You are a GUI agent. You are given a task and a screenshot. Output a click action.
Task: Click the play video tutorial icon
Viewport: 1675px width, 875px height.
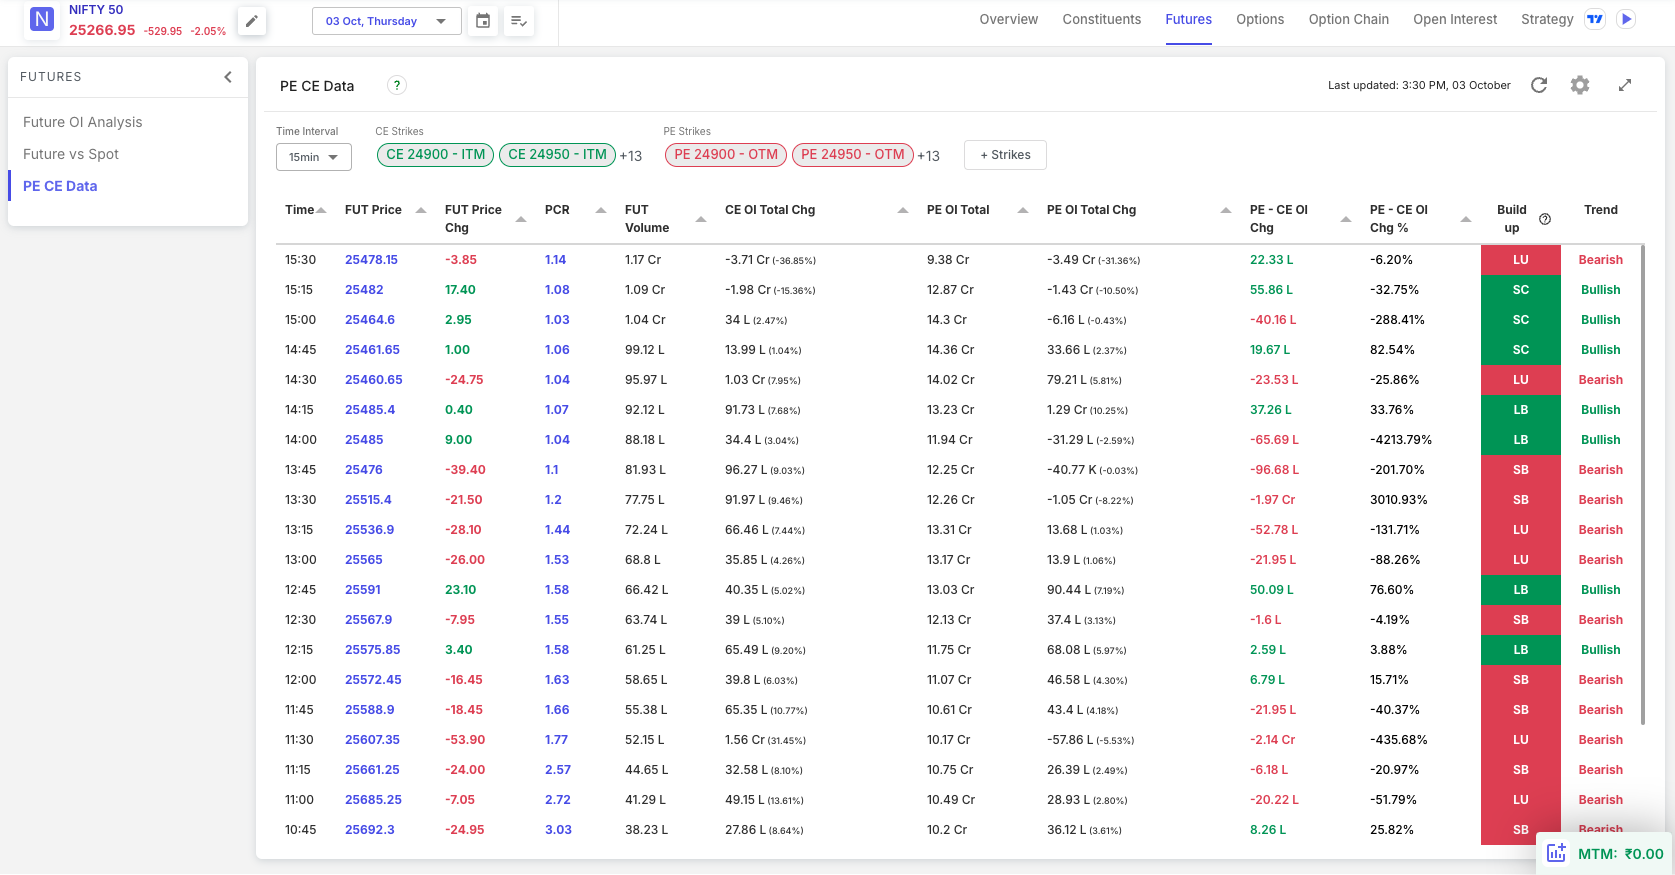tap(1627, 19)
